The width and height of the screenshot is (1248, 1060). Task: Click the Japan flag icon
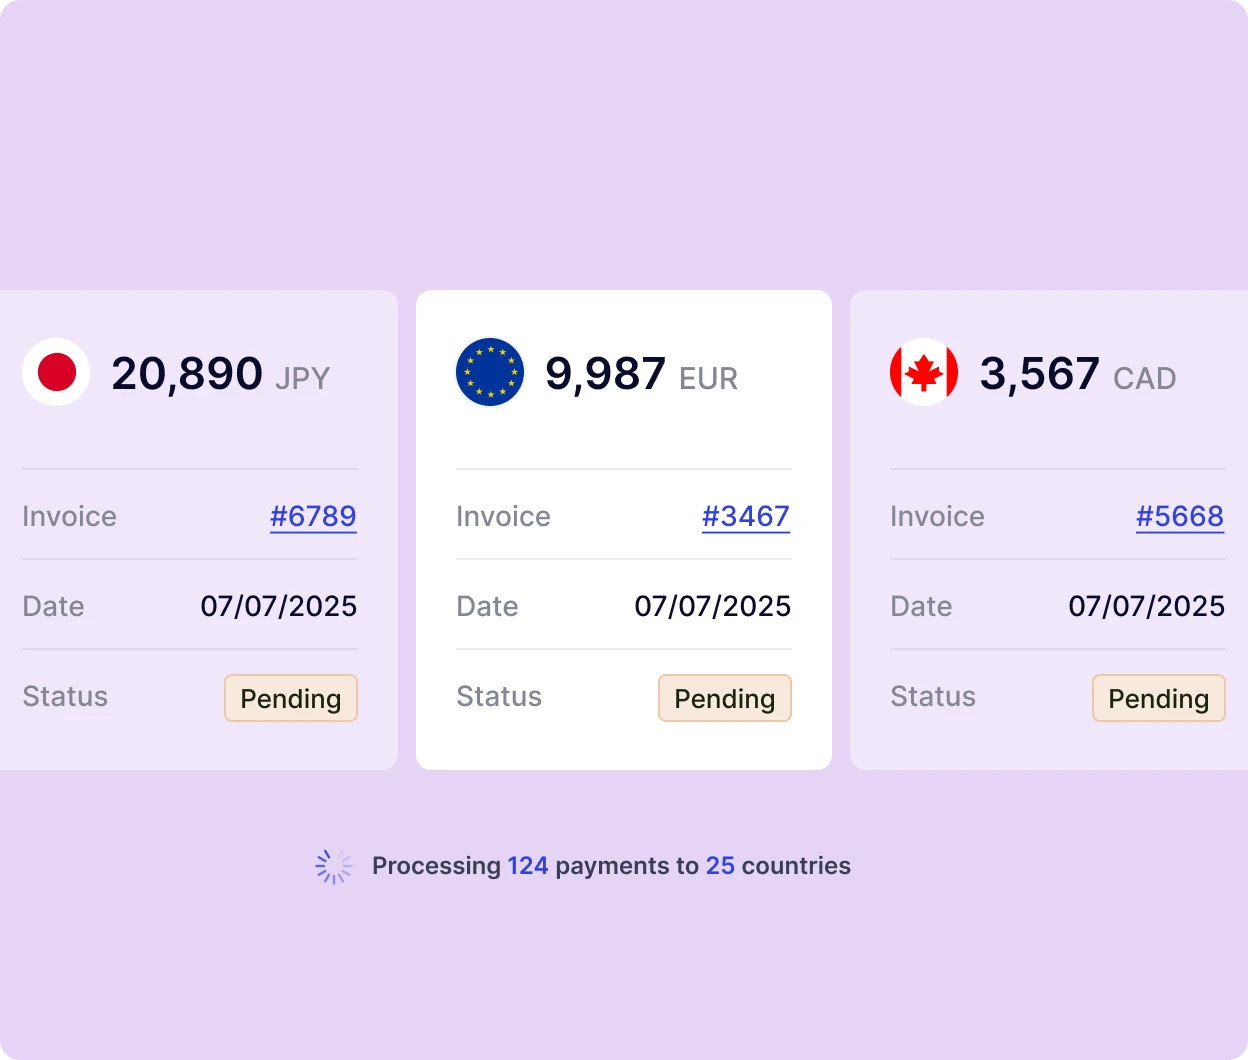click(x=56, y=372)
